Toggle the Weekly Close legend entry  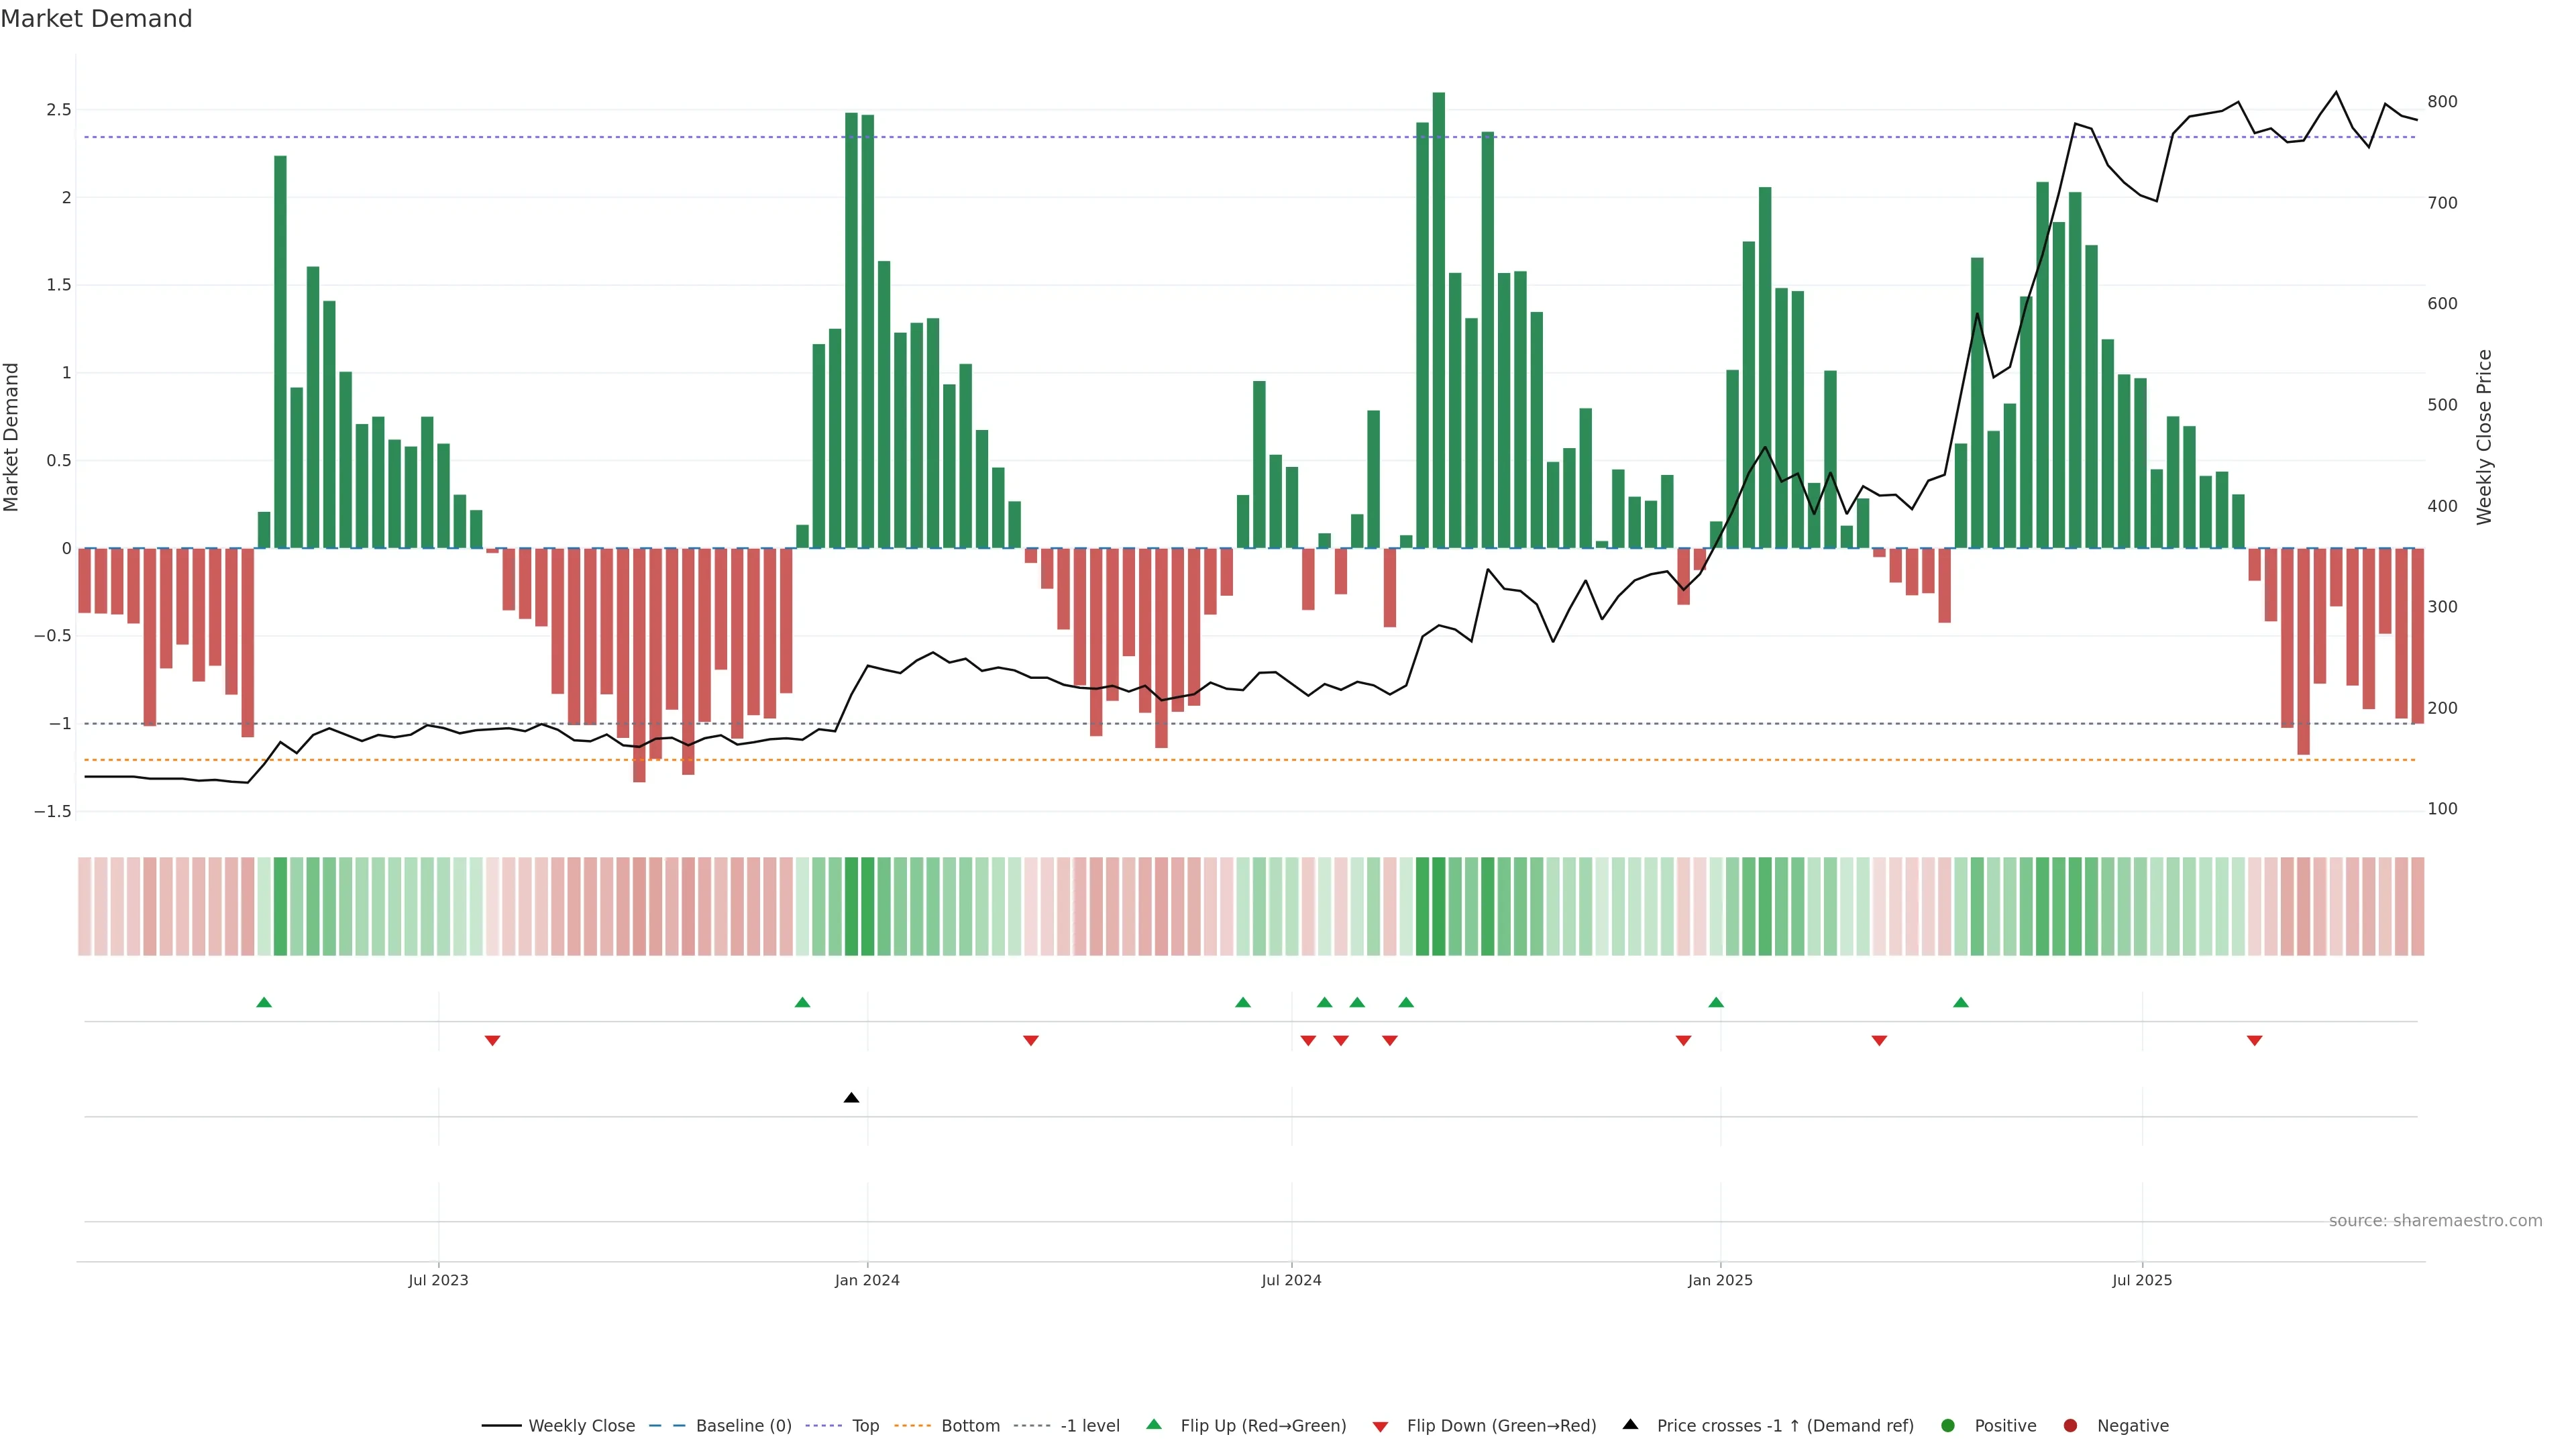581,1426
